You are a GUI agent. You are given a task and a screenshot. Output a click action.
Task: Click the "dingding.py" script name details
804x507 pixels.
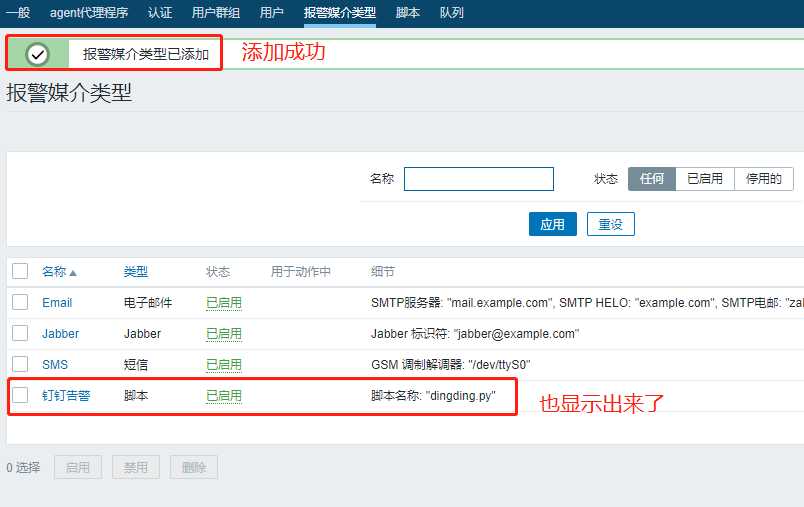[433, 395]
